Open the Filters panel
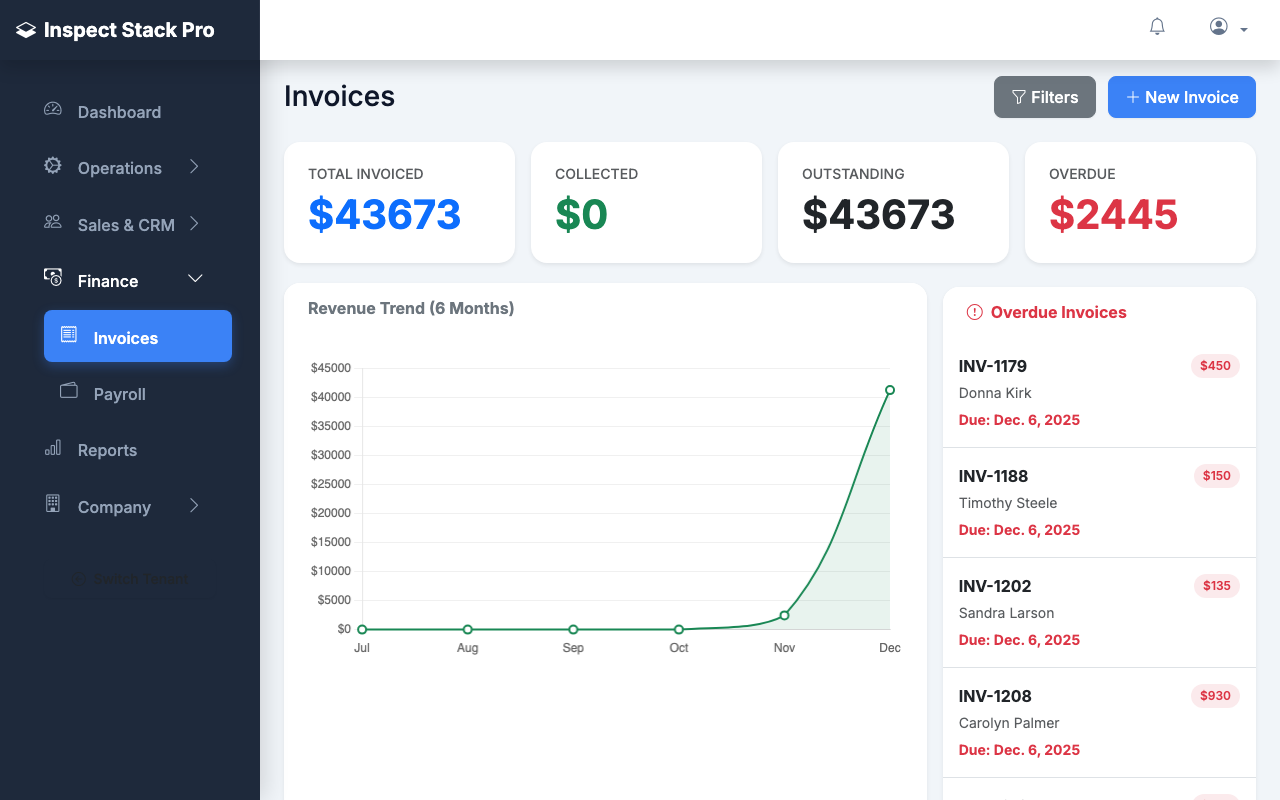The image size is (1280, 800). [1045, 97]
